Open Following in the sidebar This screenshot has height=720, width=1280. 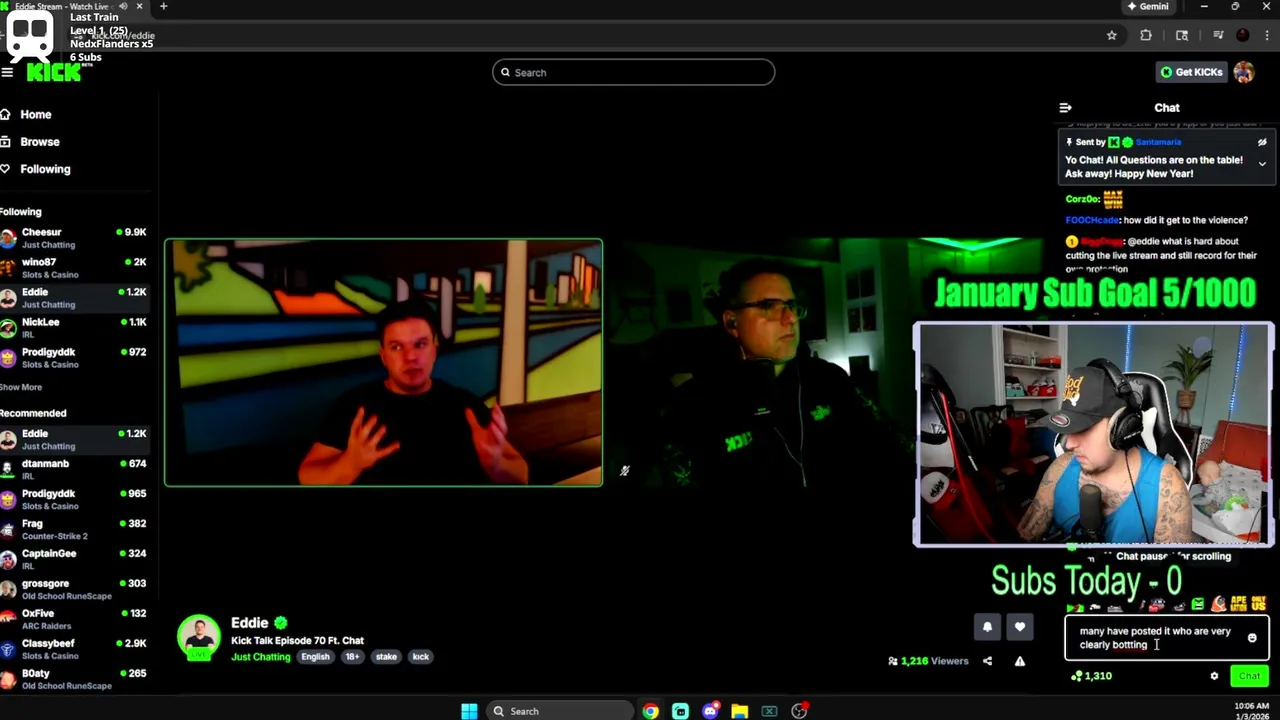45,169
